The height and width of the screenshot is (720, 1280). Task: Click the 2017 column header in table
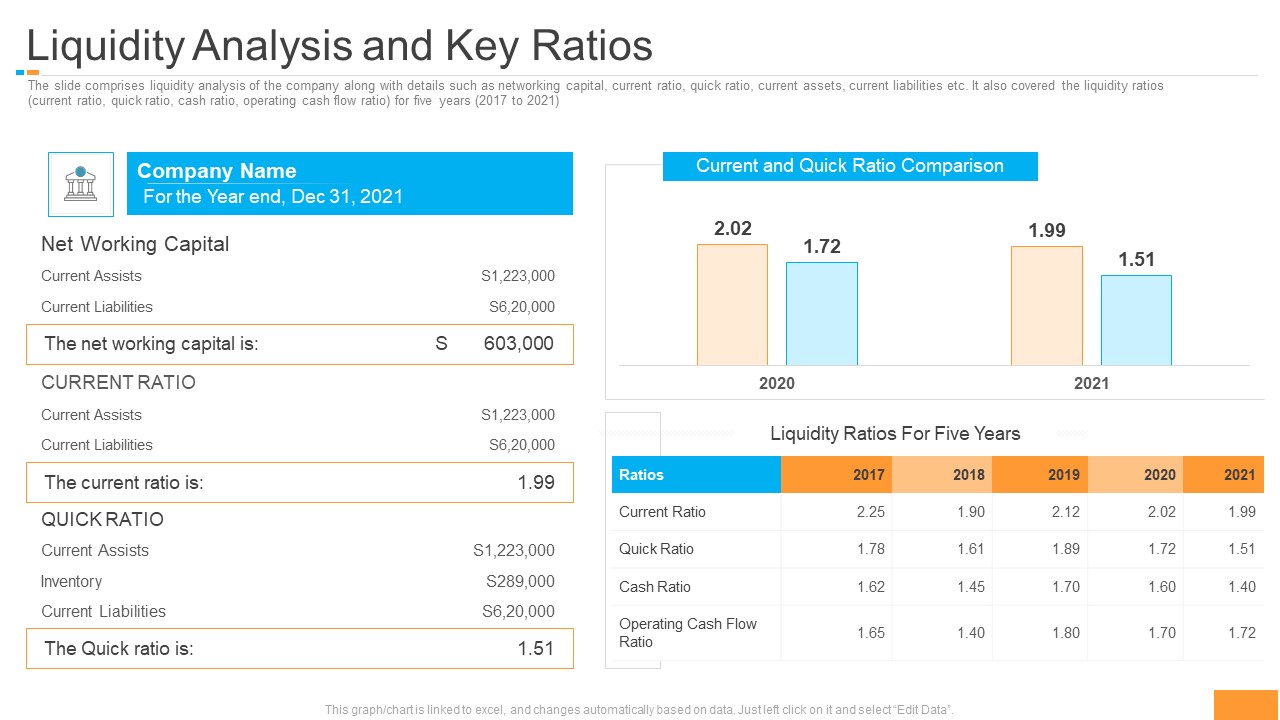coord(836,475)
